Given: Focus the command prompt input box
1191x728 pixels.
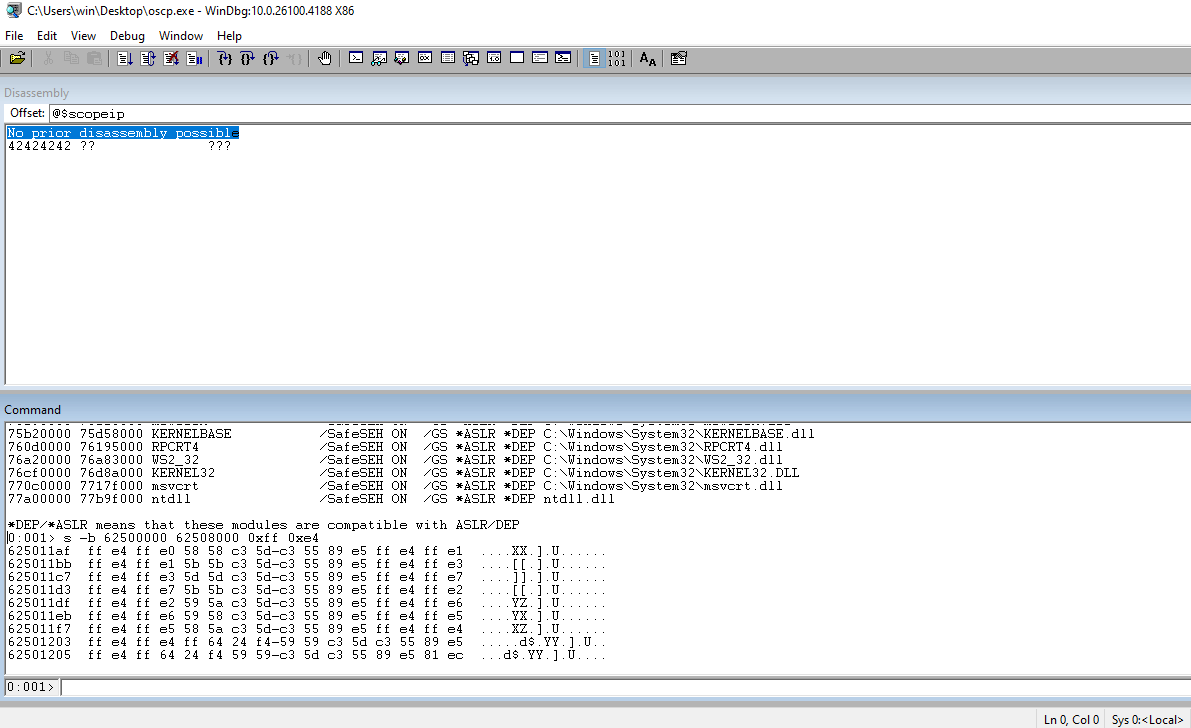Looking at the screenshot, I should (x=620, y=687).
